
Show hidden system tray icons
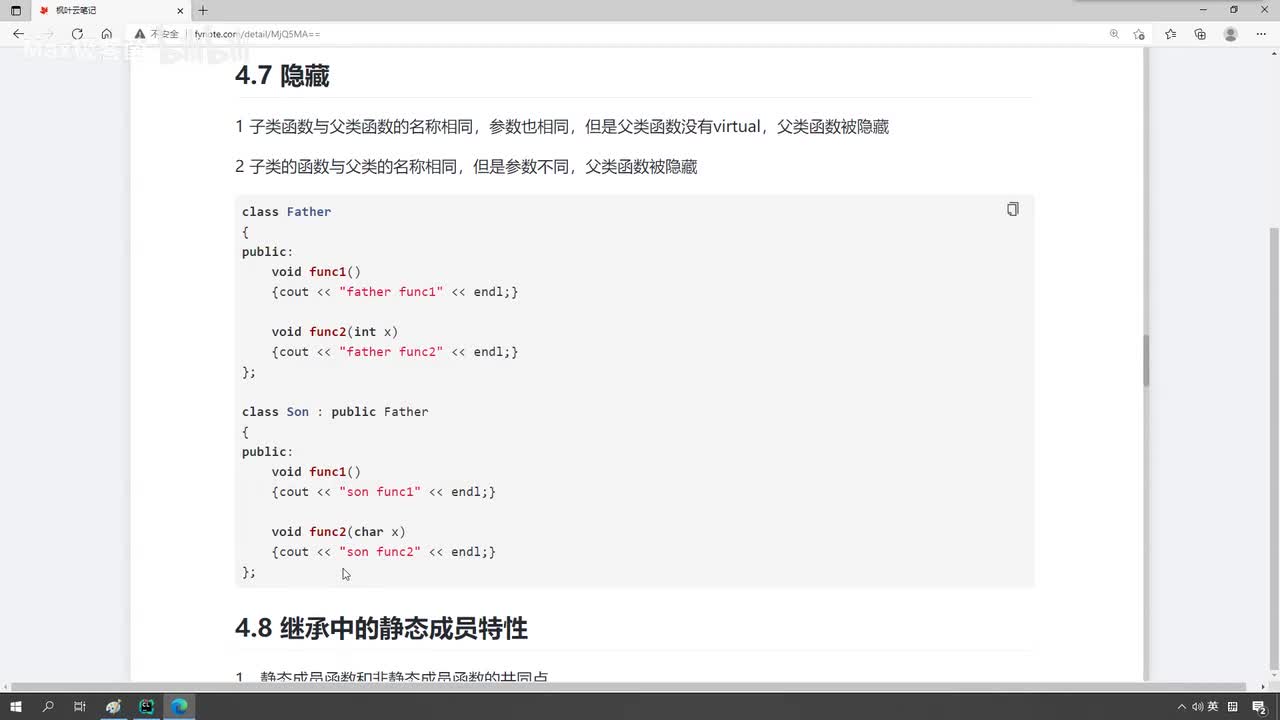(1181, 707)
